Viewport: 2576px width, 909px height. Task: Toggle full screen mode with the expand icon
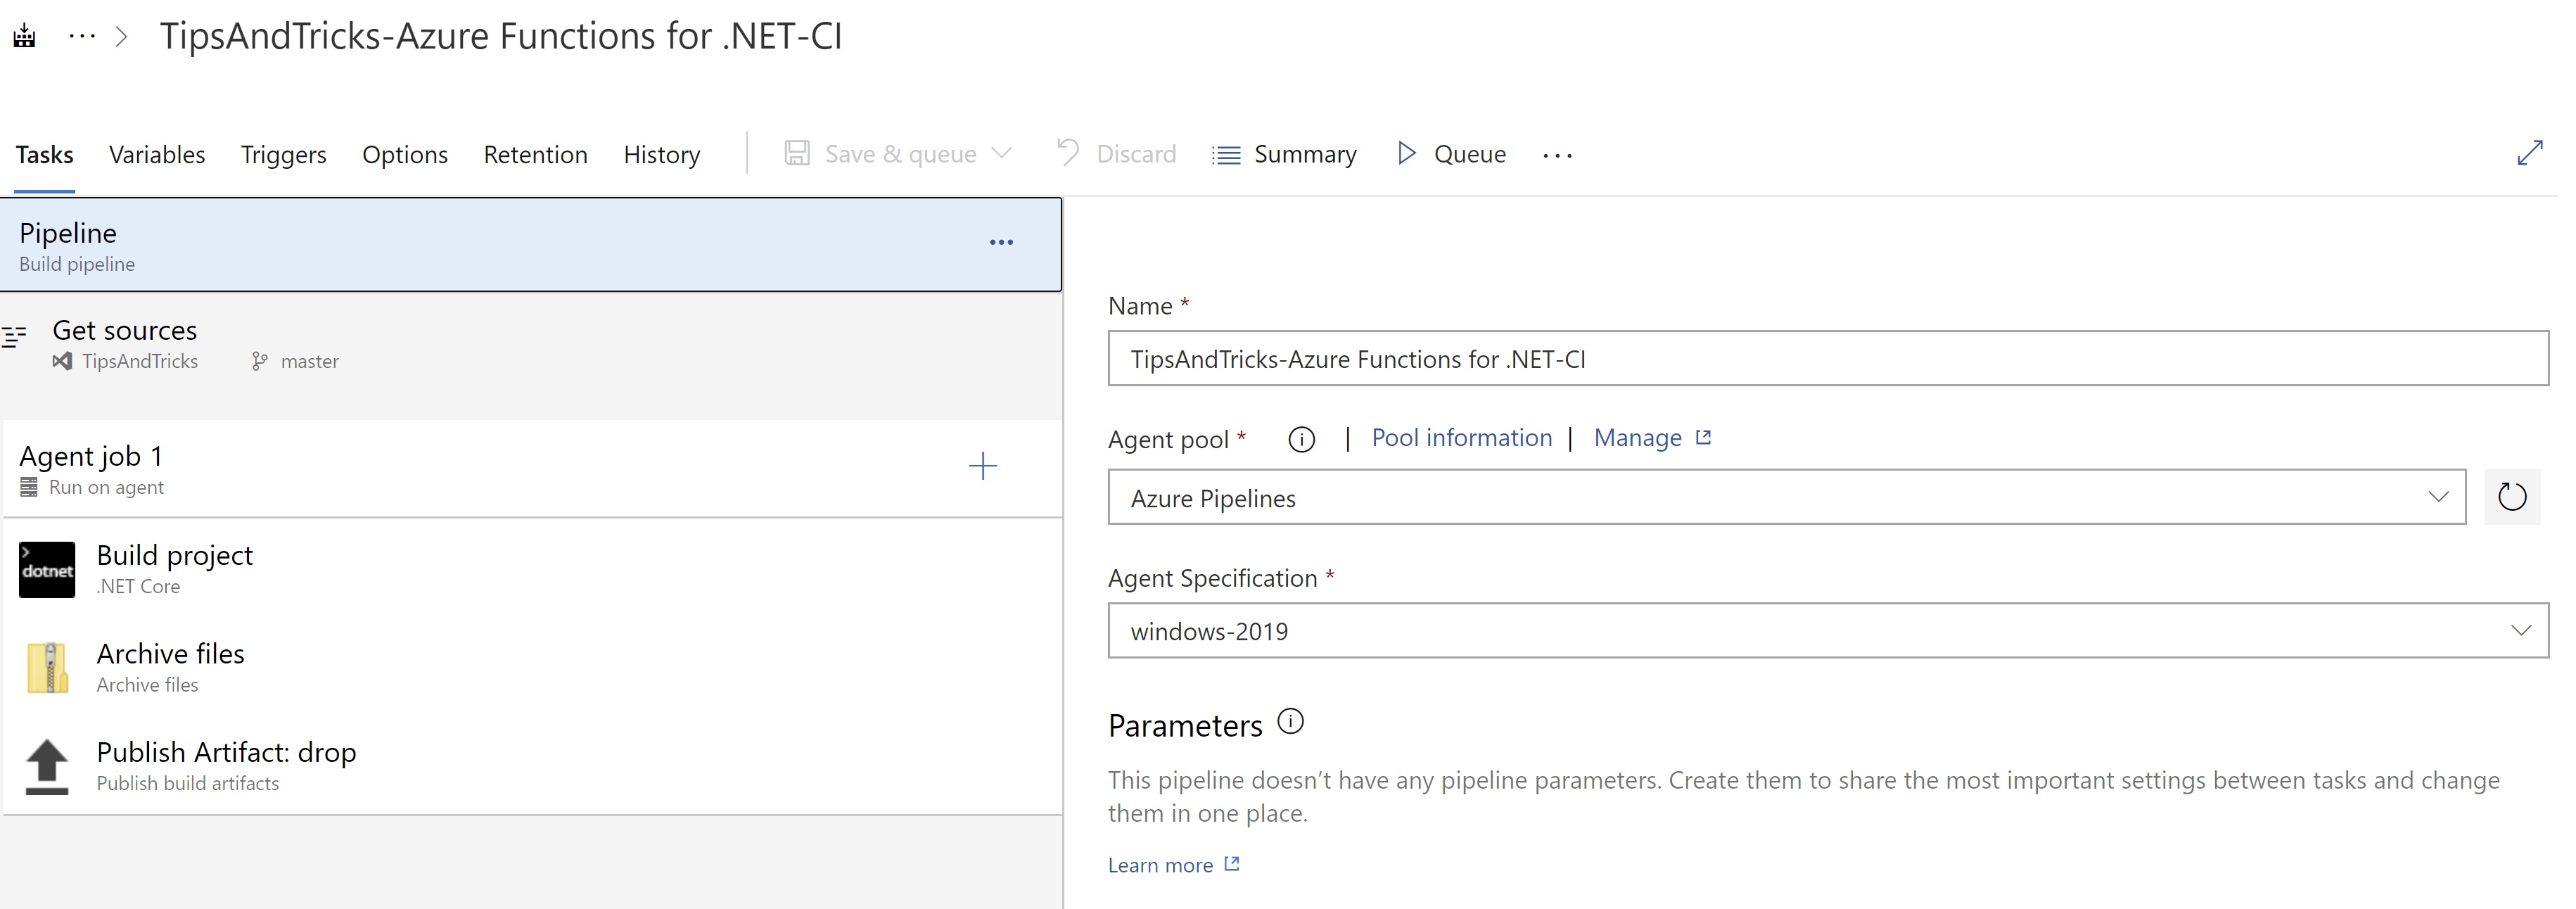tap(2529, 153)
